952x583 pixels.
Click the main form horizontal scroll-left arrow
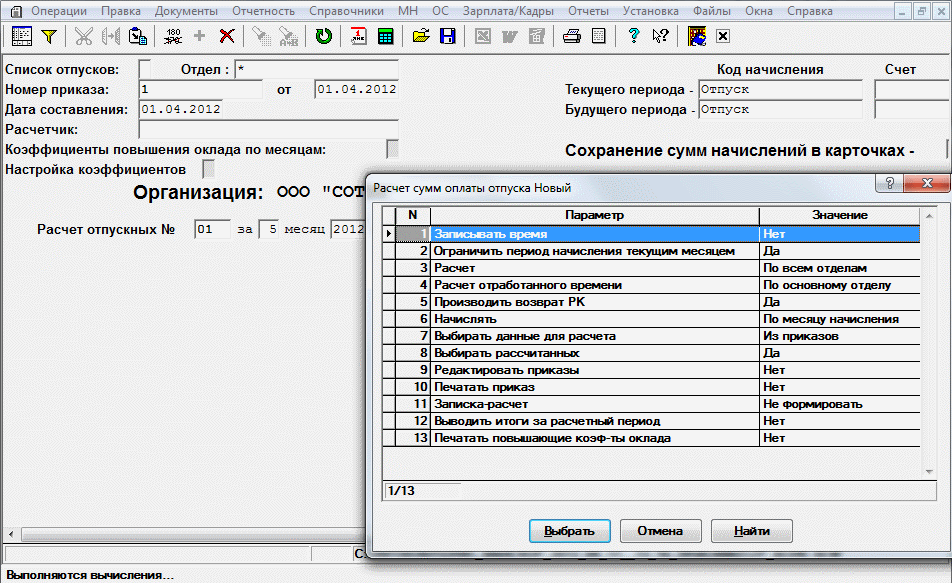coord(11,534)
